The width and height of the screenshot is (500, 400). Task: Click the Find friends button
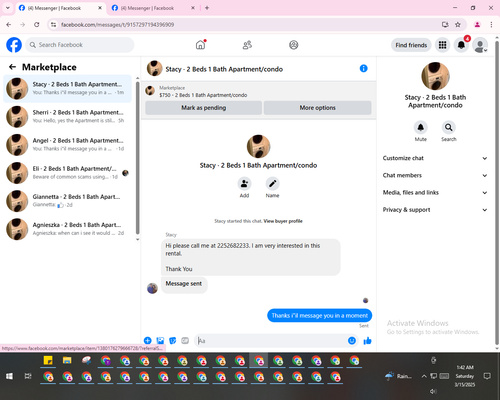411,45
